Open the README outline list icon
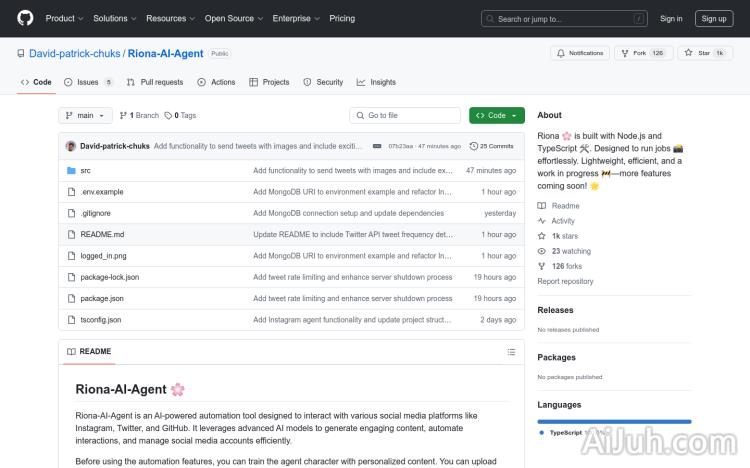Viewport: 750px width, 468px height. coord(511,351)
